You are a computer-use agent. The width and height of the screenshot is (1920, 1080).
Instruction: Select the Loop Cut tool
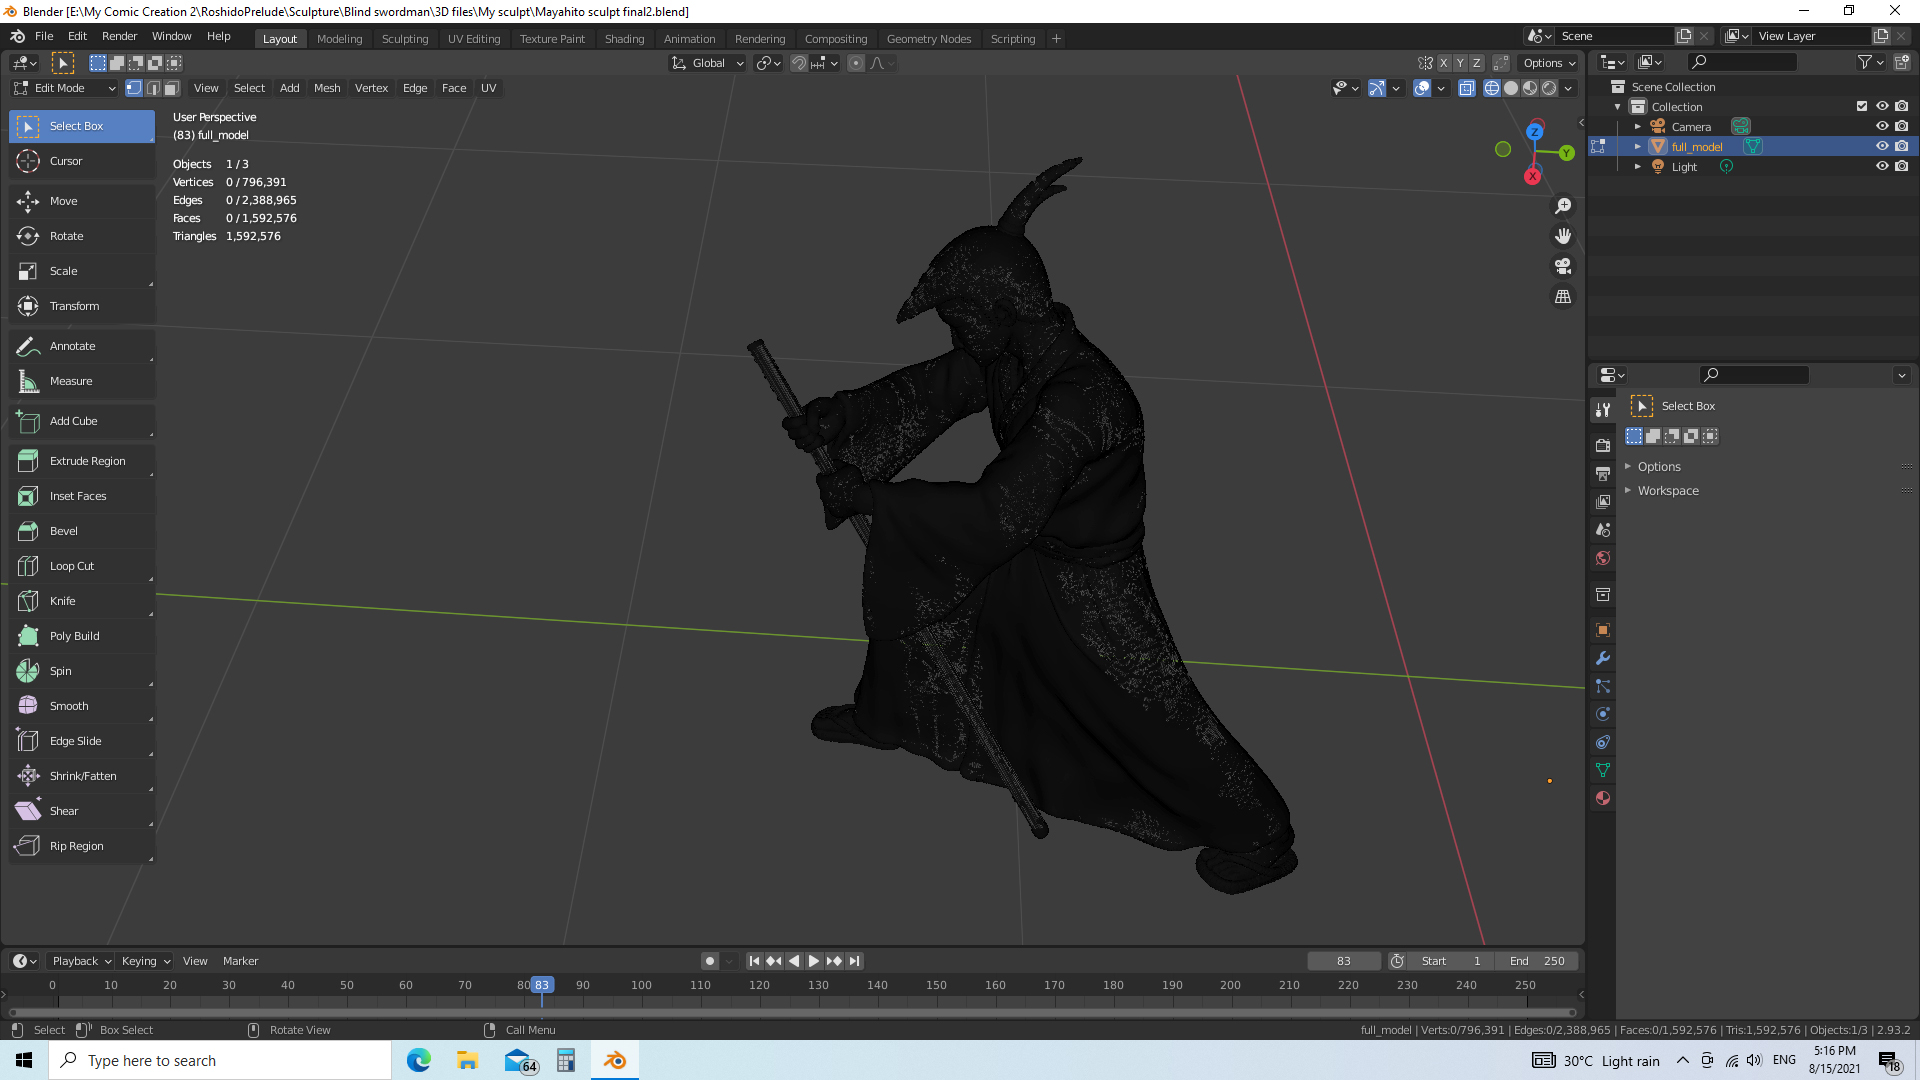[82, 566]
